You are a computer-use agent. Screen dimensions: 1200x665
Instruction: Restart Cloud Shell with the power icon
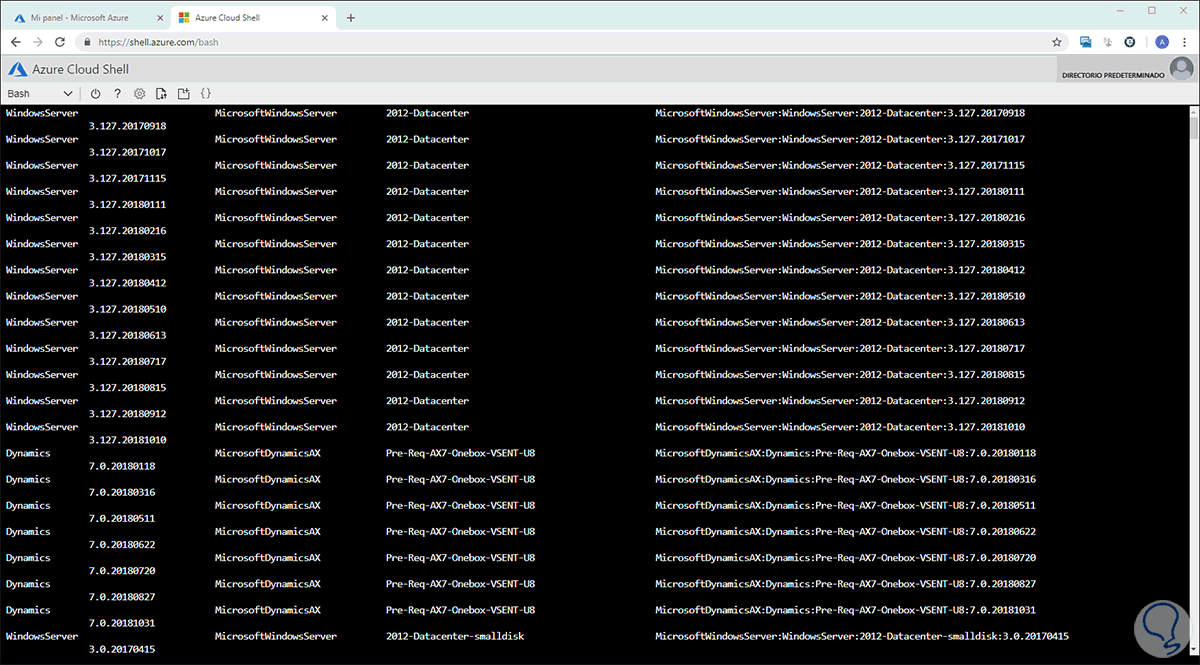click(x=96, y=94)
